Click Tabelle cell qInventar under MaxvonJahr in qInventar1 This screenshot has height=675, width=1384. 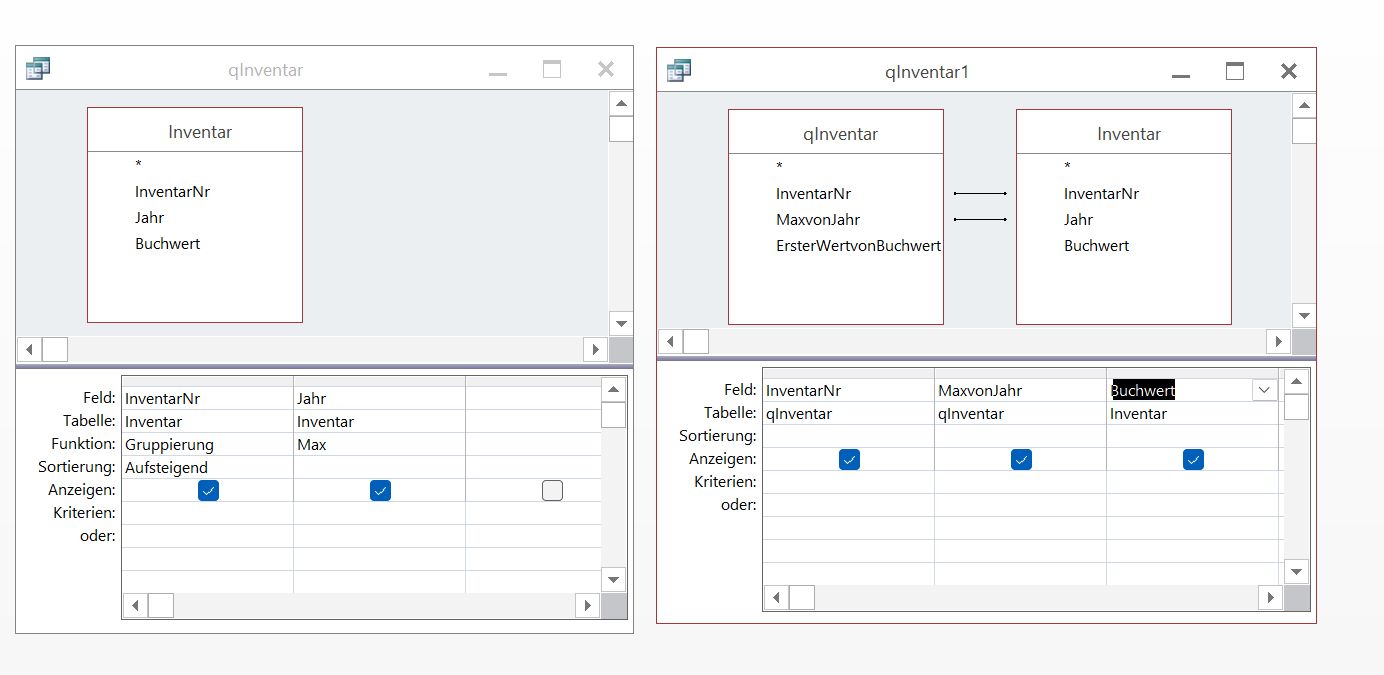click(1020, 413)
